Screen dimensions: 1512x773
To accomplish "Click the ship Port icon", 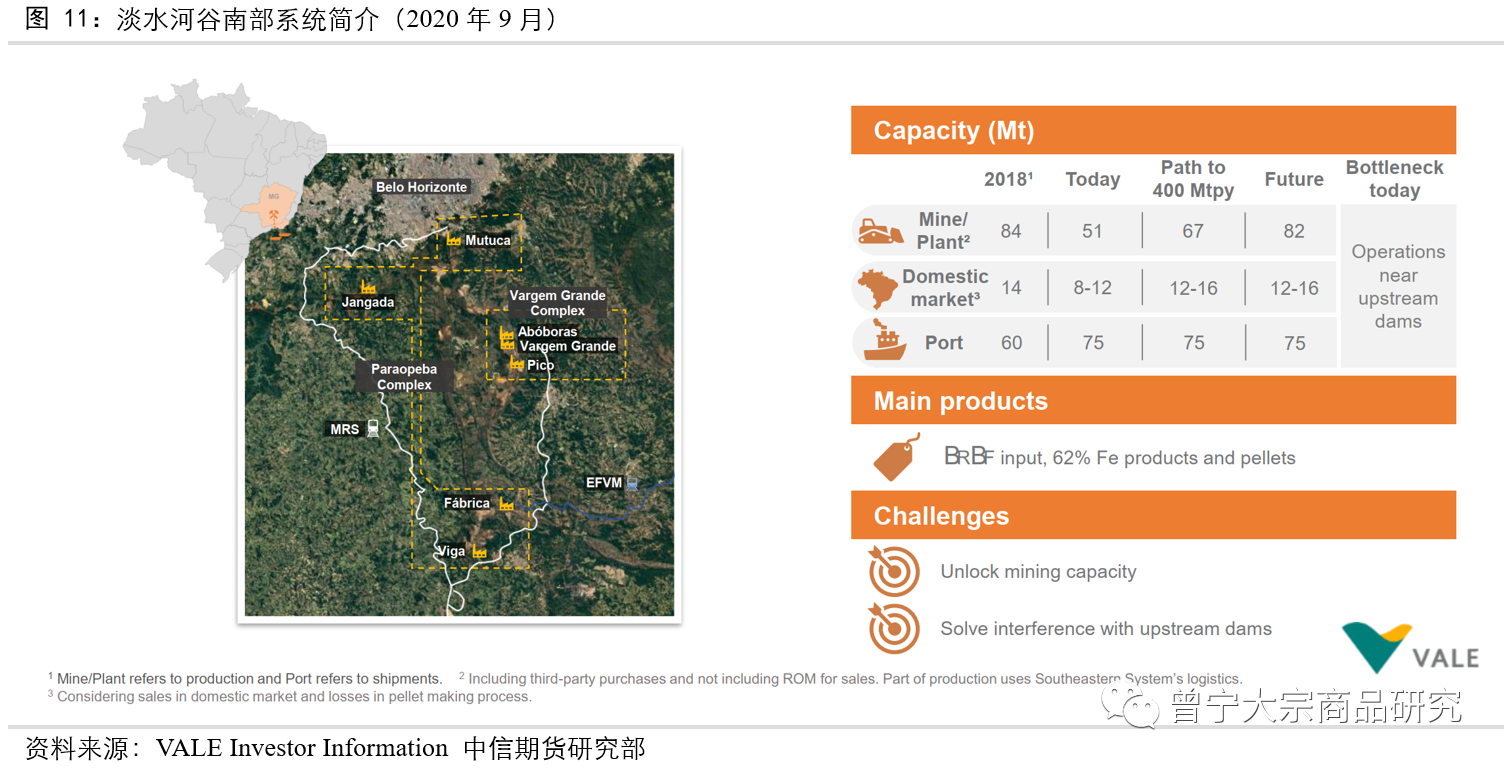I will (884, 341).
